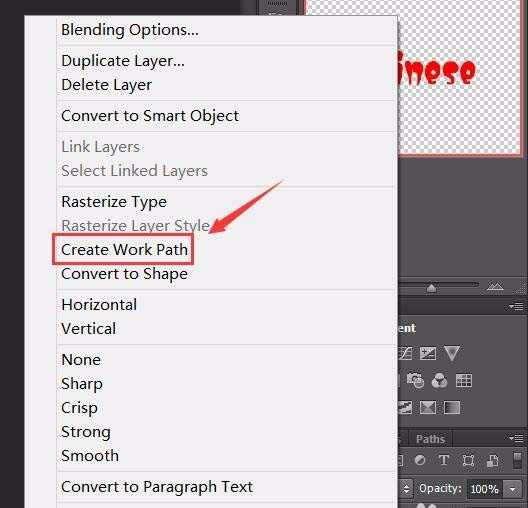Click the Opacity 100% value field
The width and height of the screenshot is (528, 508).
[485, 489]
